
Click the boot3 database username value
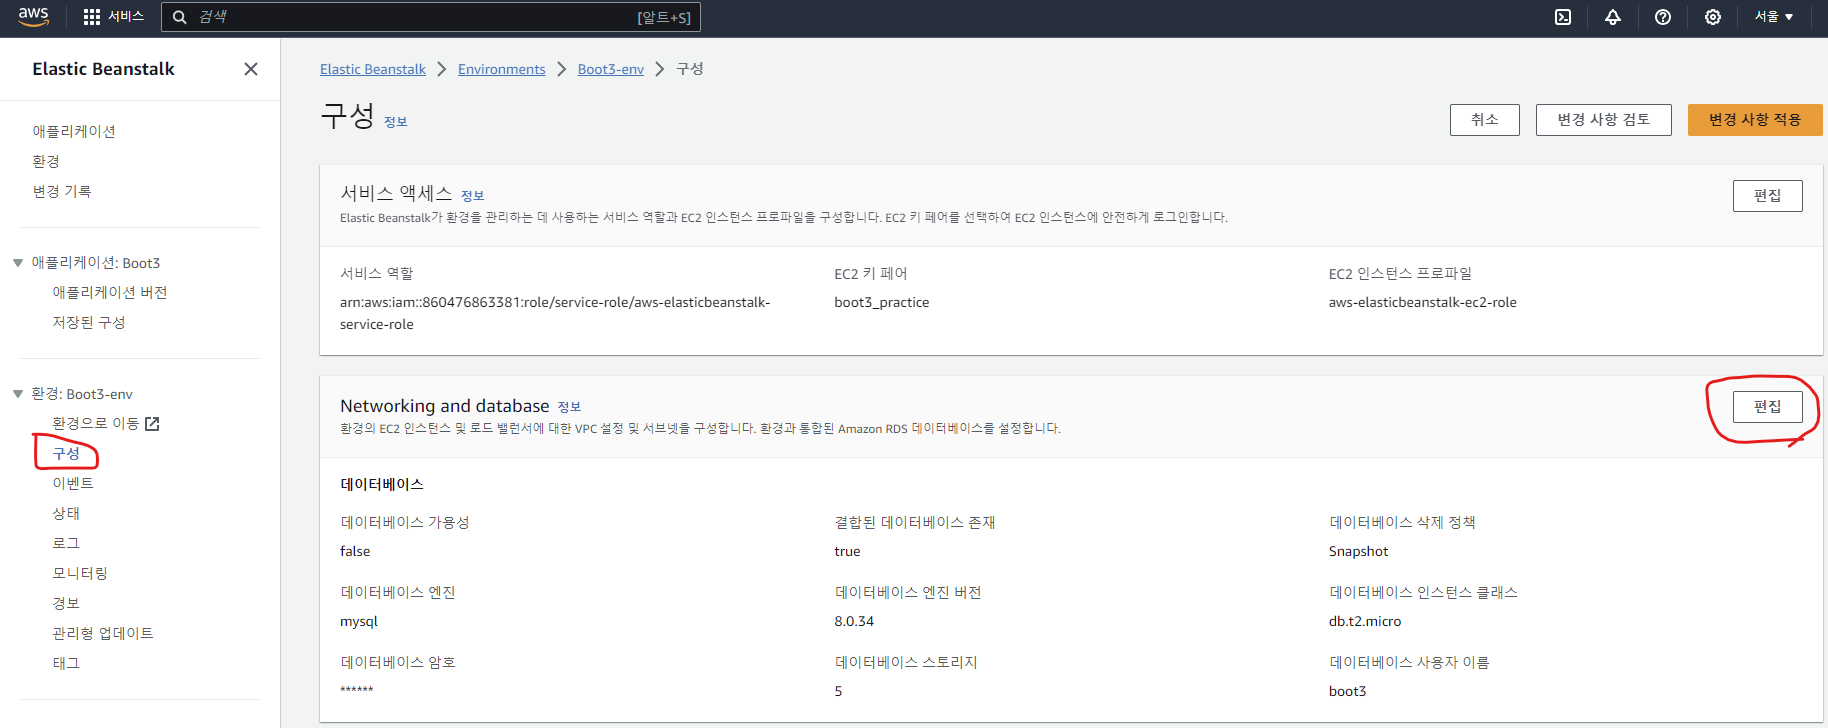tap(1347, 691)
